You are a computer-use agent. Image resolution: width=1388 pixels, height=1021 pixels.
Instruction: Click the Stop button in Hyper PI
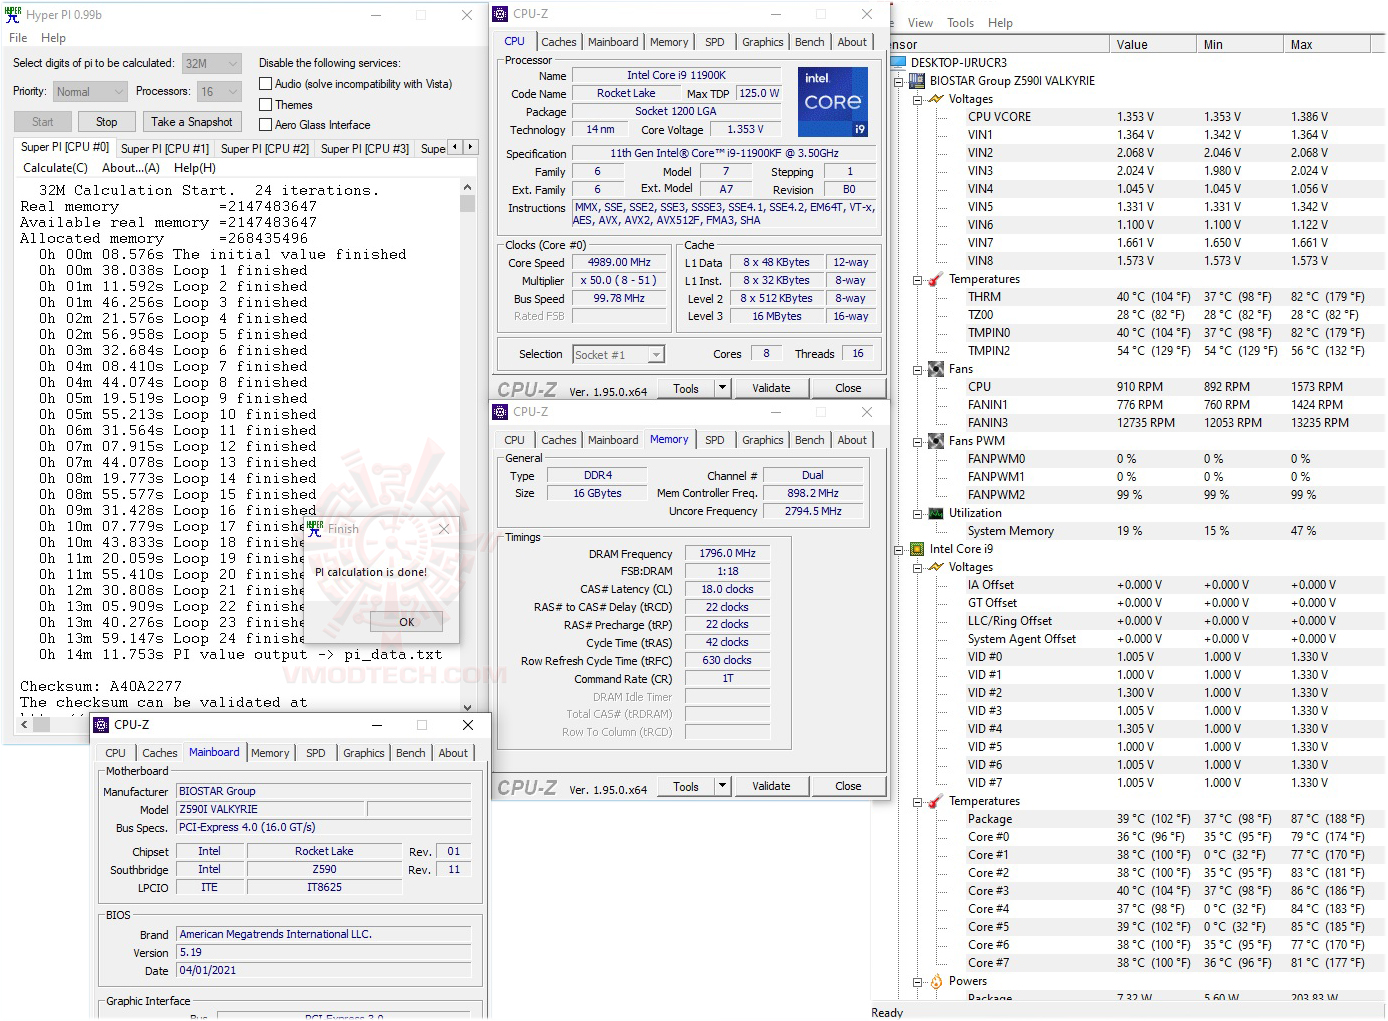tap(106, 121)
